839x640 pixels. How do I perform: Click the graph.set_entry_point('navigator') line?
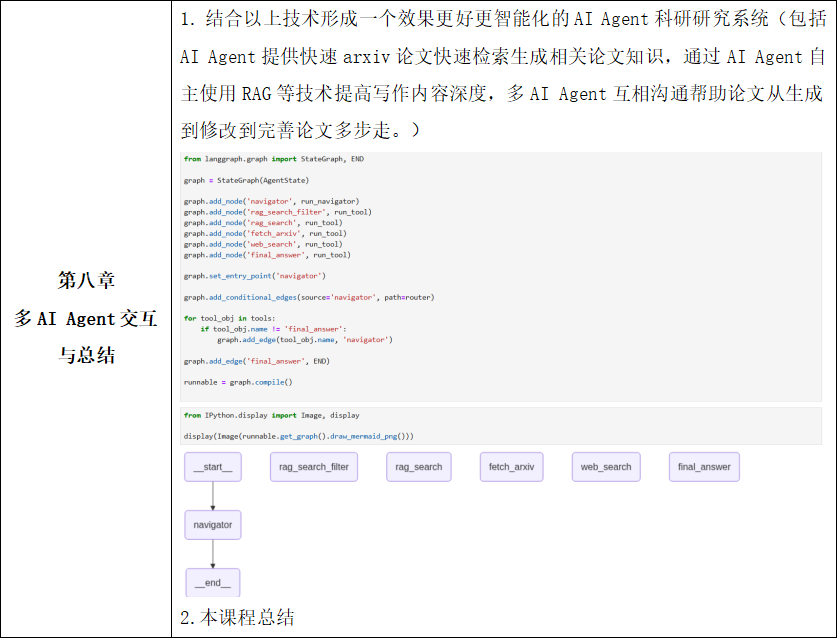pos(255,276)
